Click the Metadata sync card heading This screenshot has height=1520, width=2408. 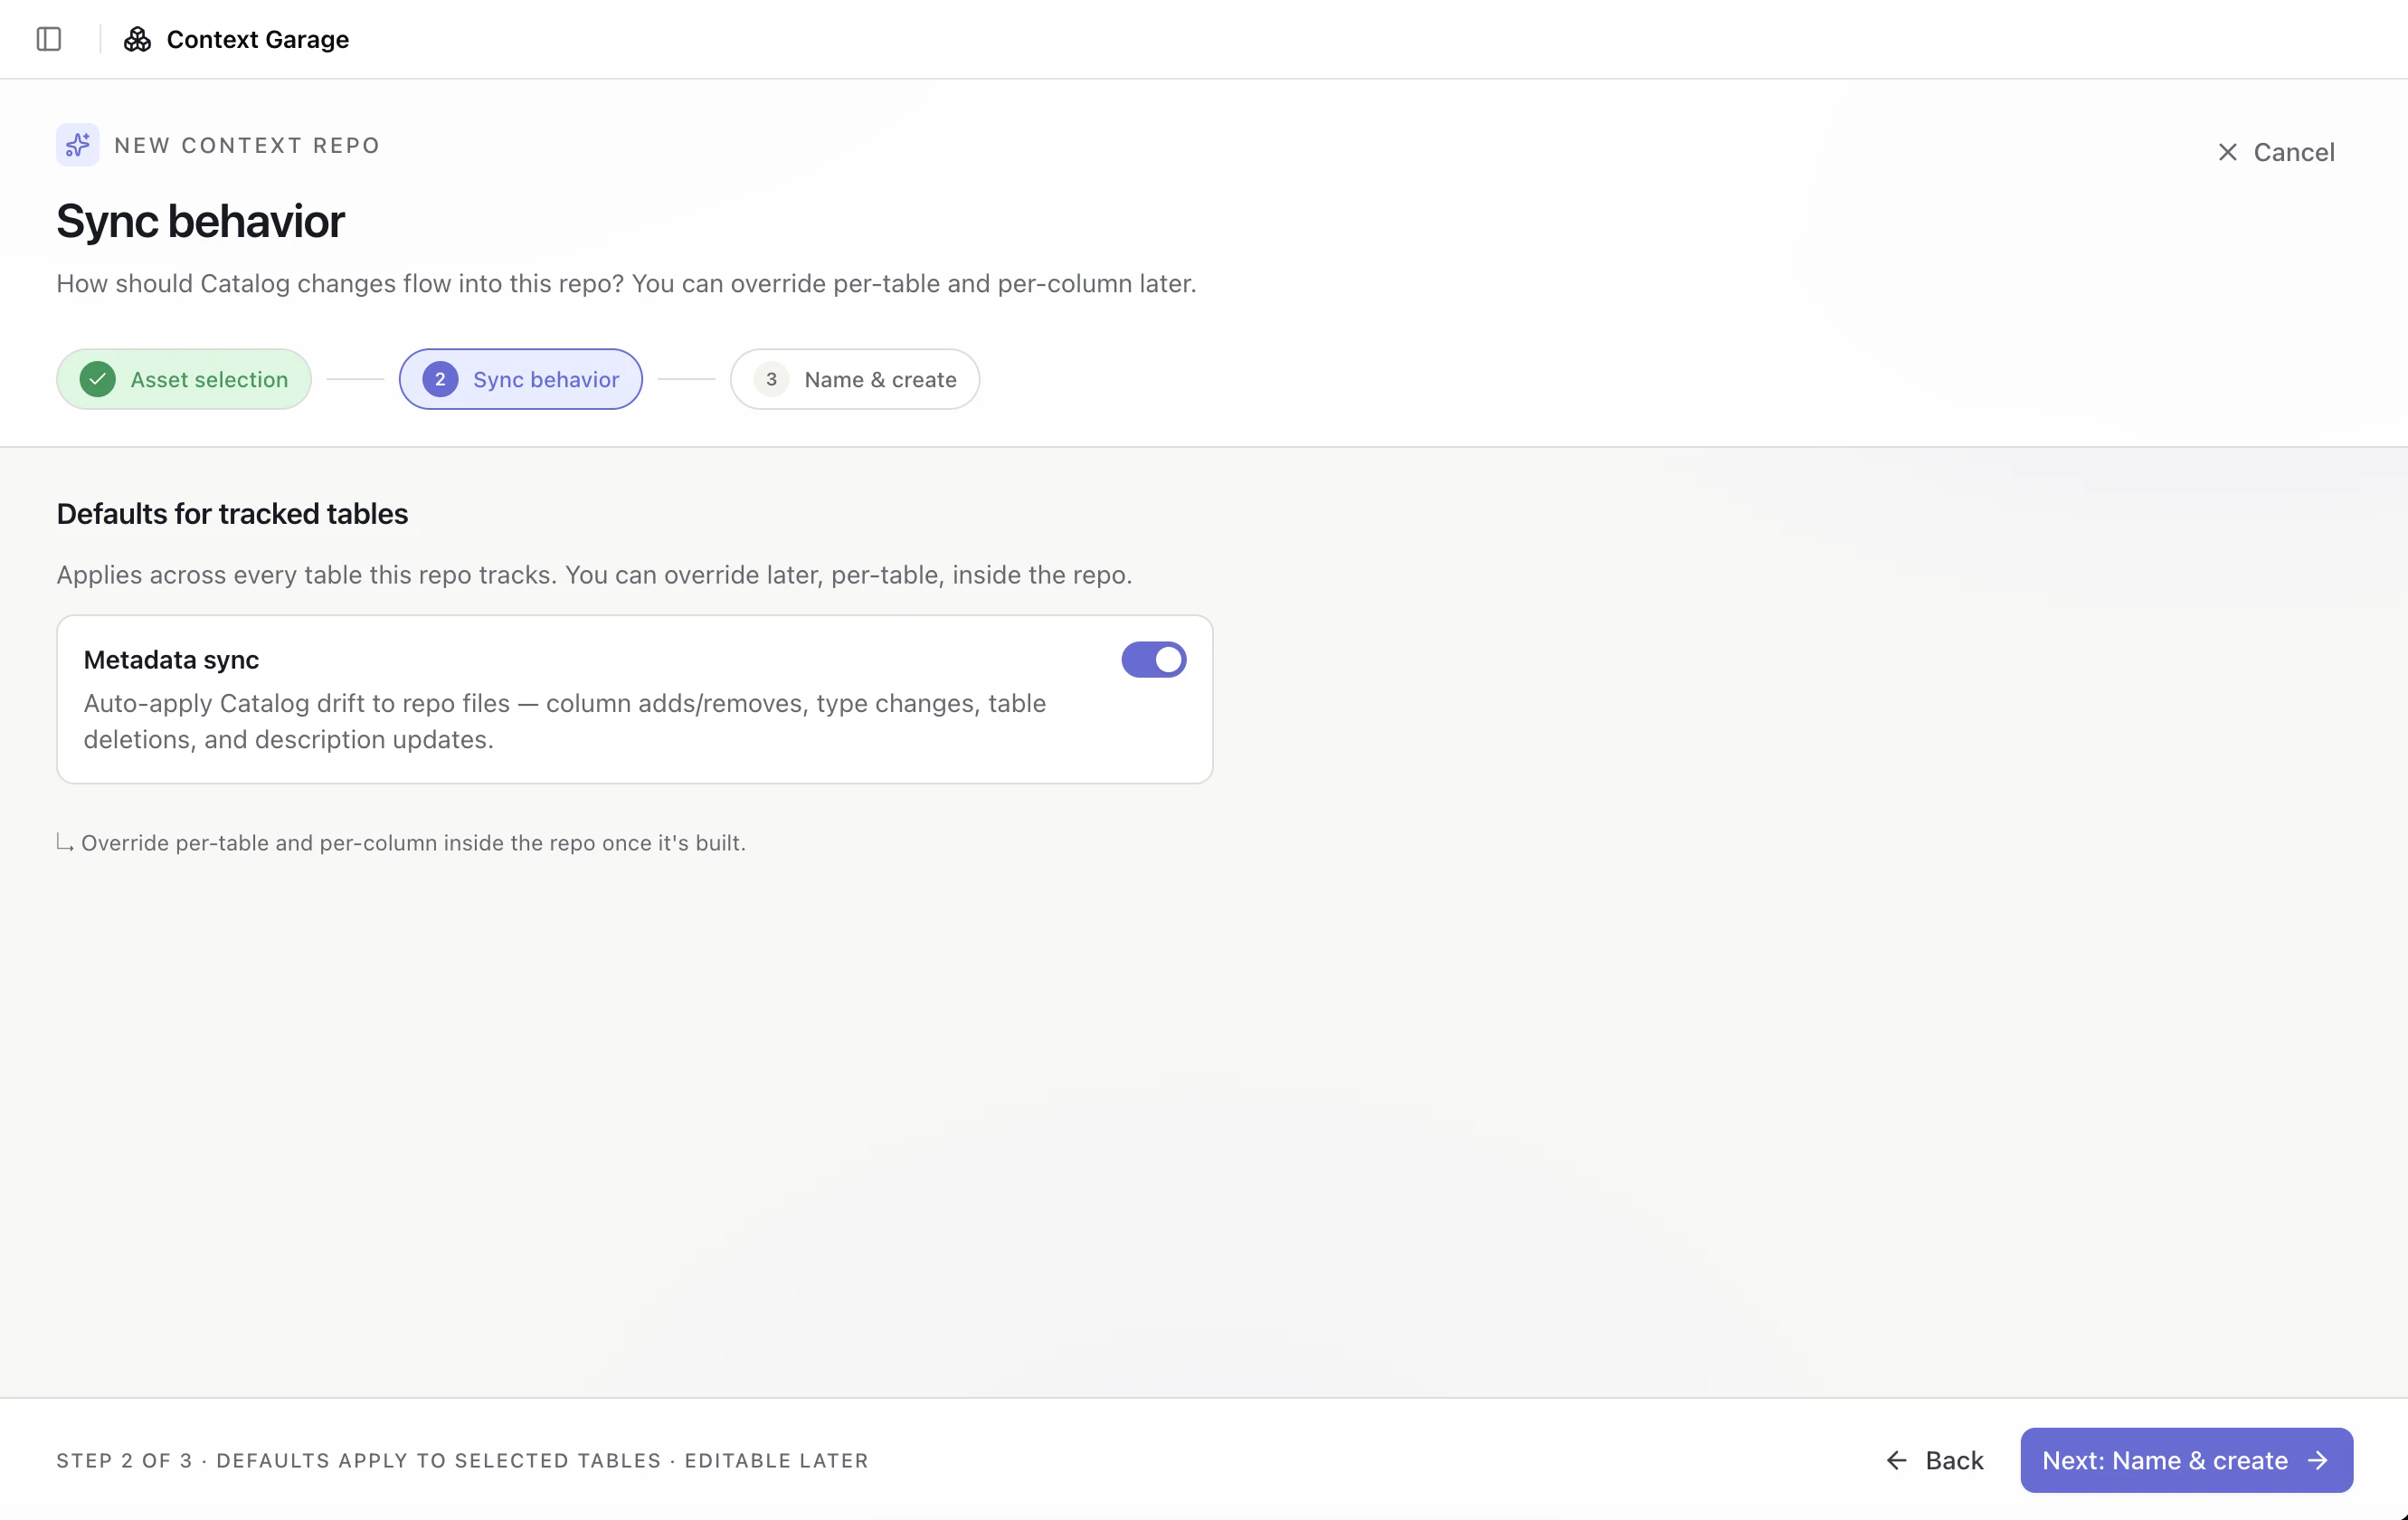(171, 660)
